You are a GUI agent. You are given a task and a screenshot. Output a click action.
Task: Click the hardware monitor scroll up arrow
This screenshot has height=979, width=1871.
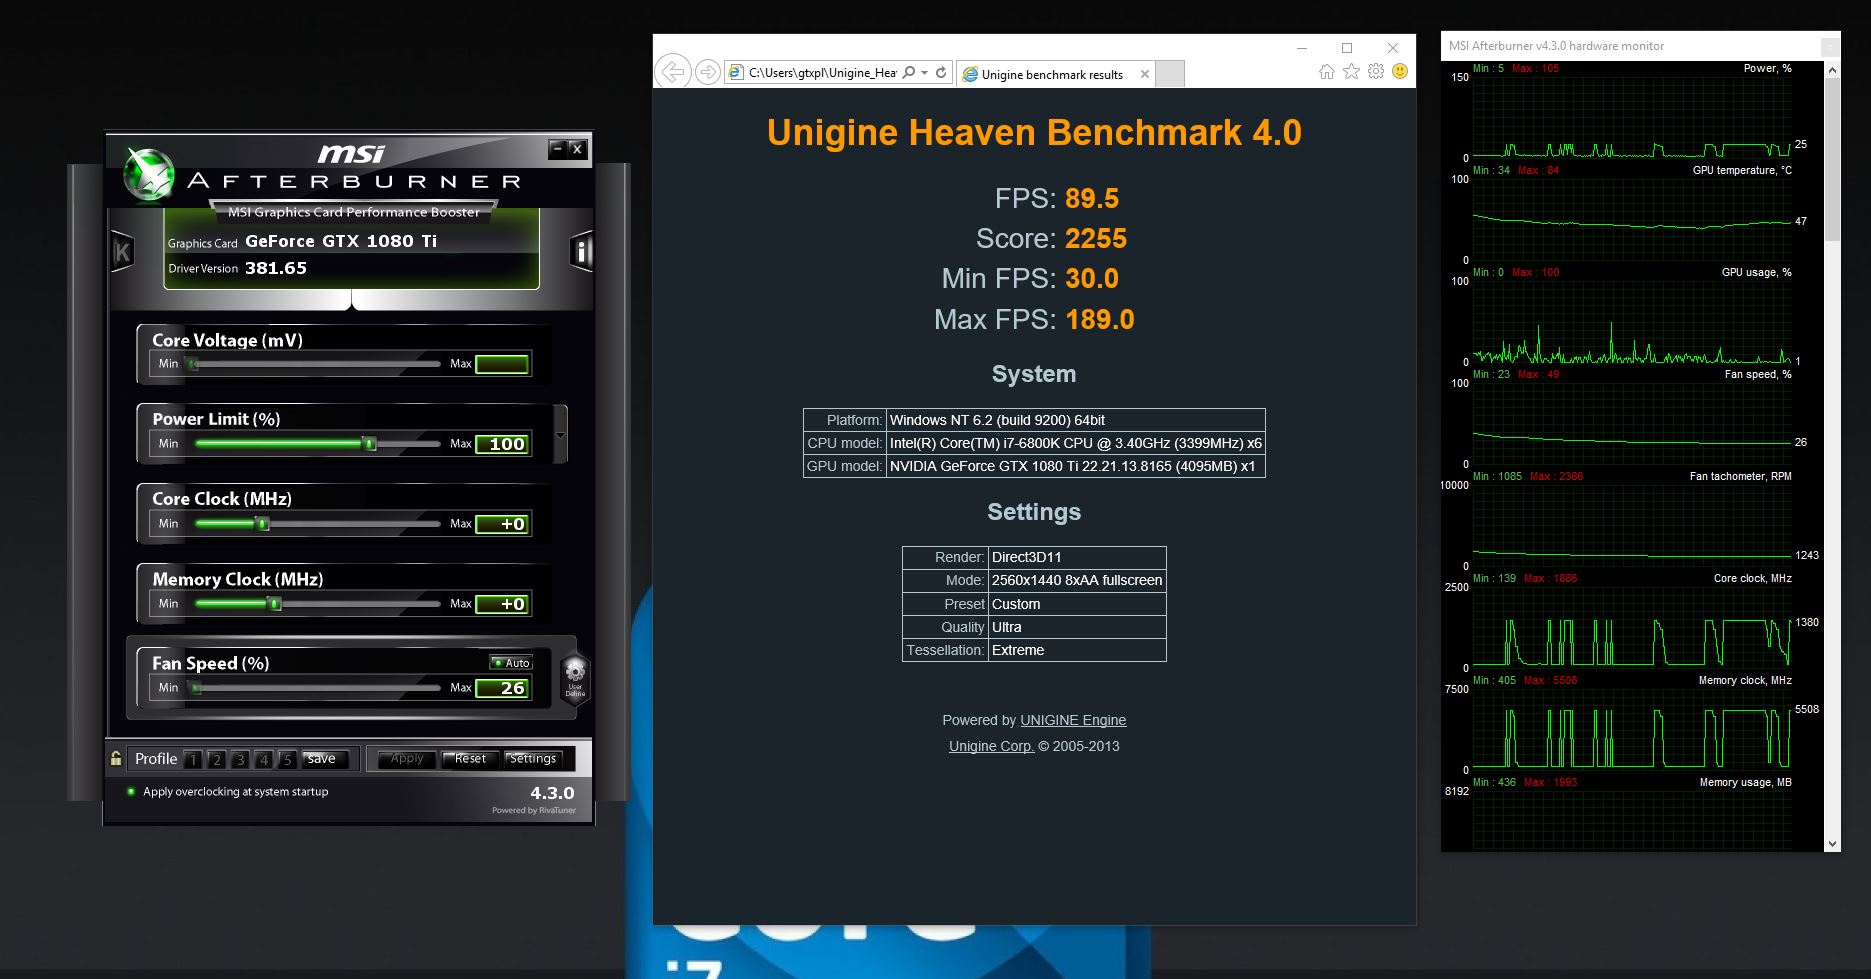point(1832,70)
